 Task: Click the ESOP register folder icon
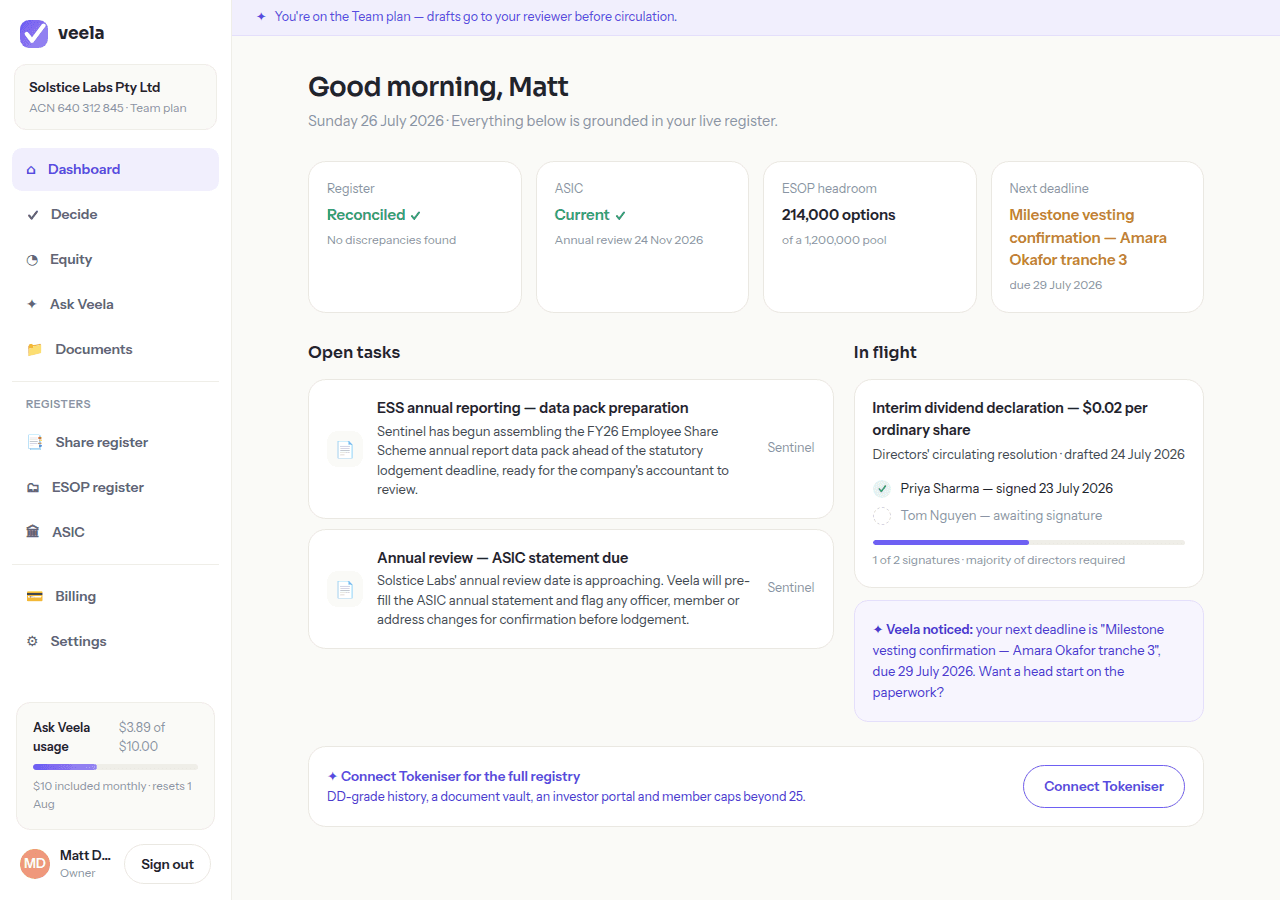[32, 487]
